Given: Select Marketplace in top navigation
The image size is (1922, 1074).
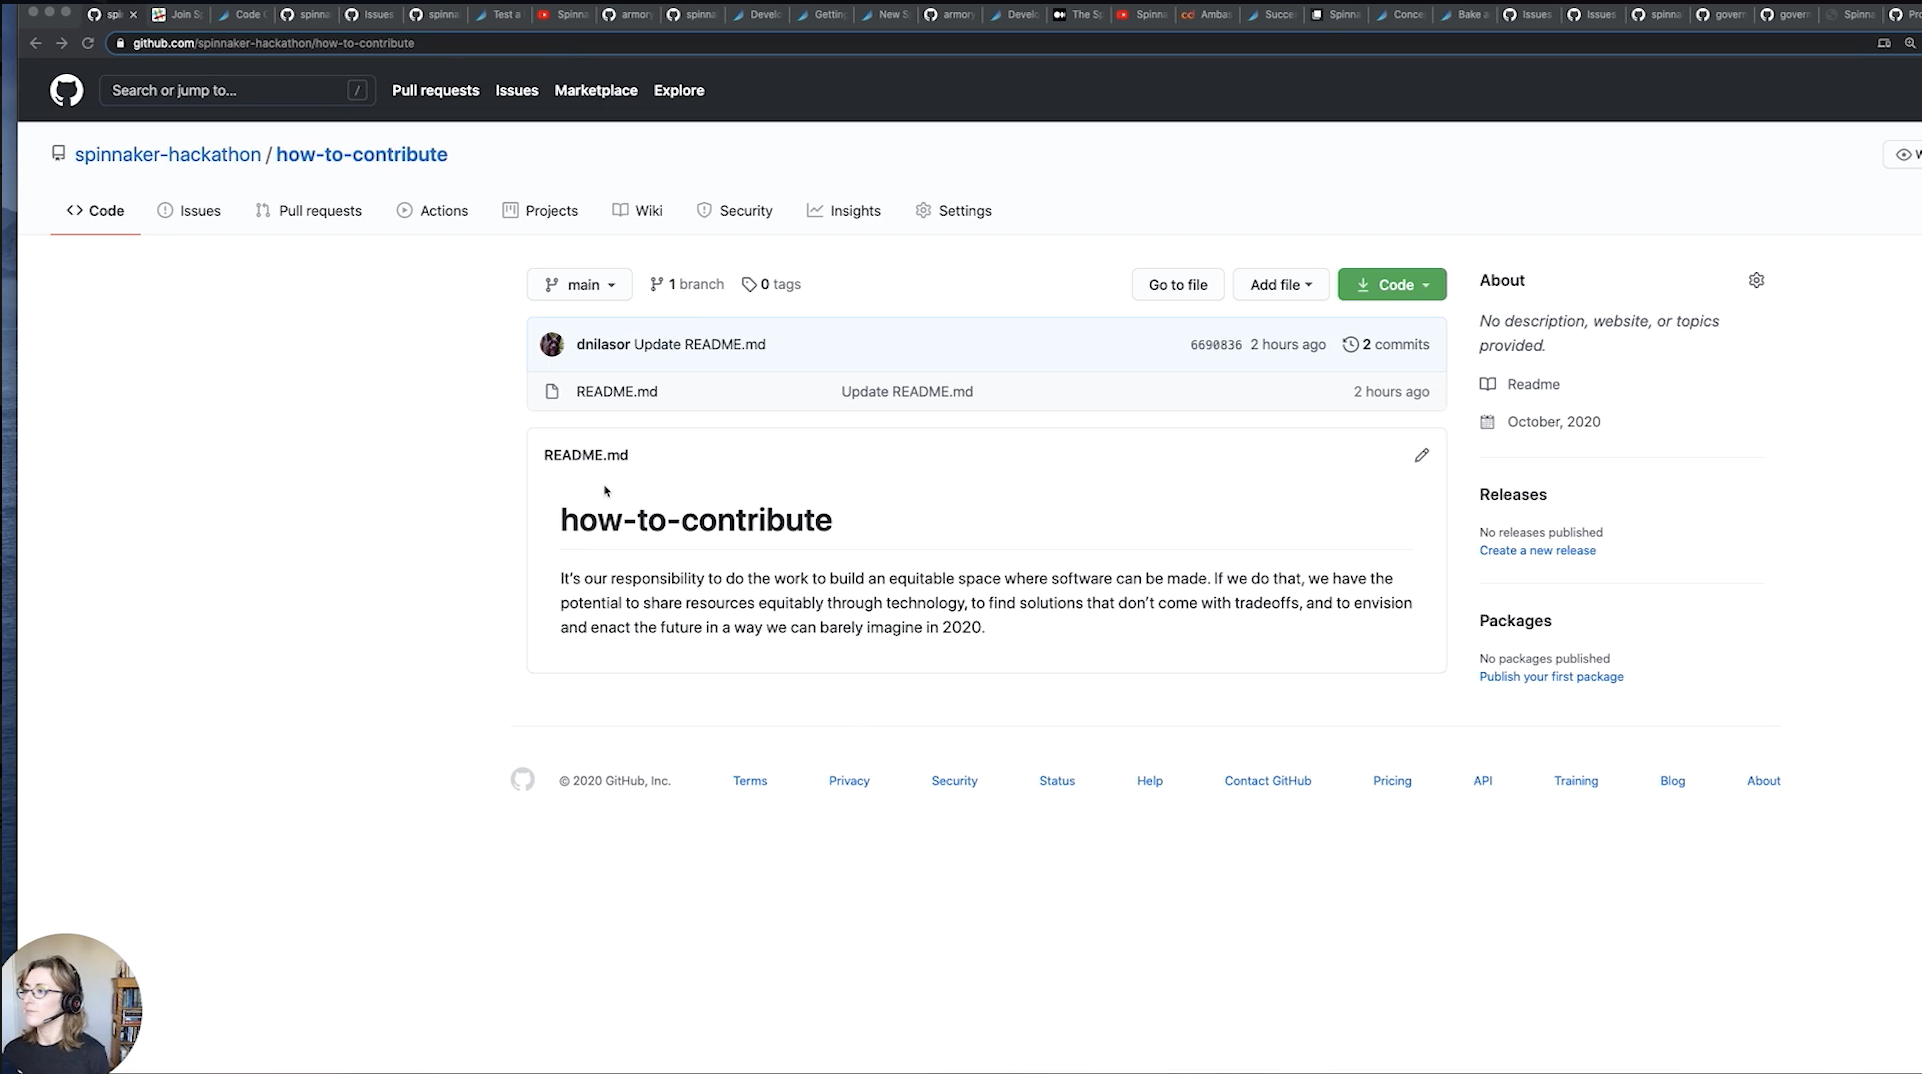Looking at the screenshot, I should (596, 90).
